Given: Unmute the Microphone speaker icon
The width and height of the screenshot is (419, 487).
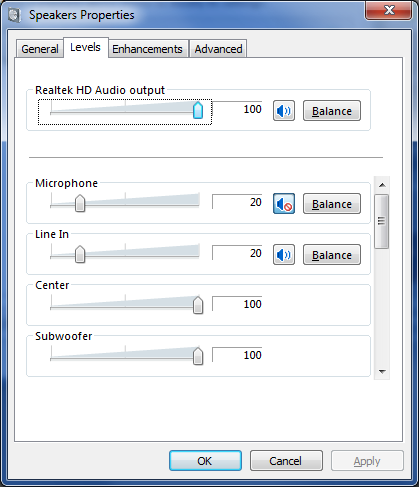Looking at the screenshot, I should [x=284, y=204].
